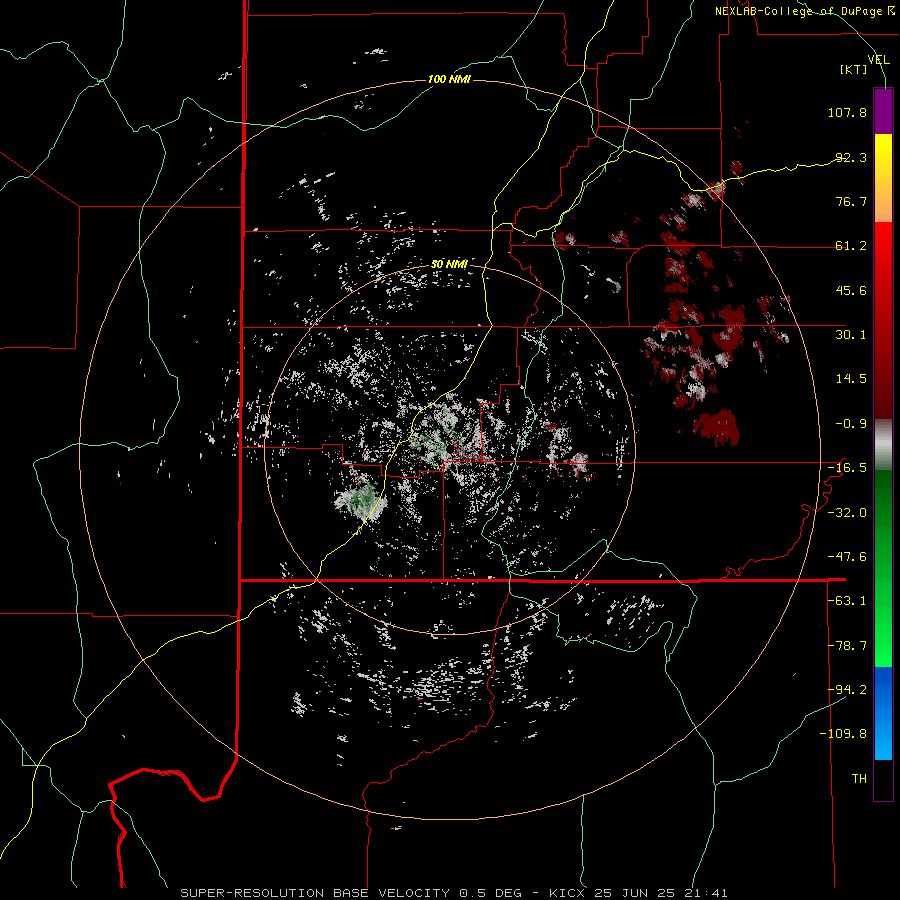Click the 21:41 timestamp in caption

707,893
